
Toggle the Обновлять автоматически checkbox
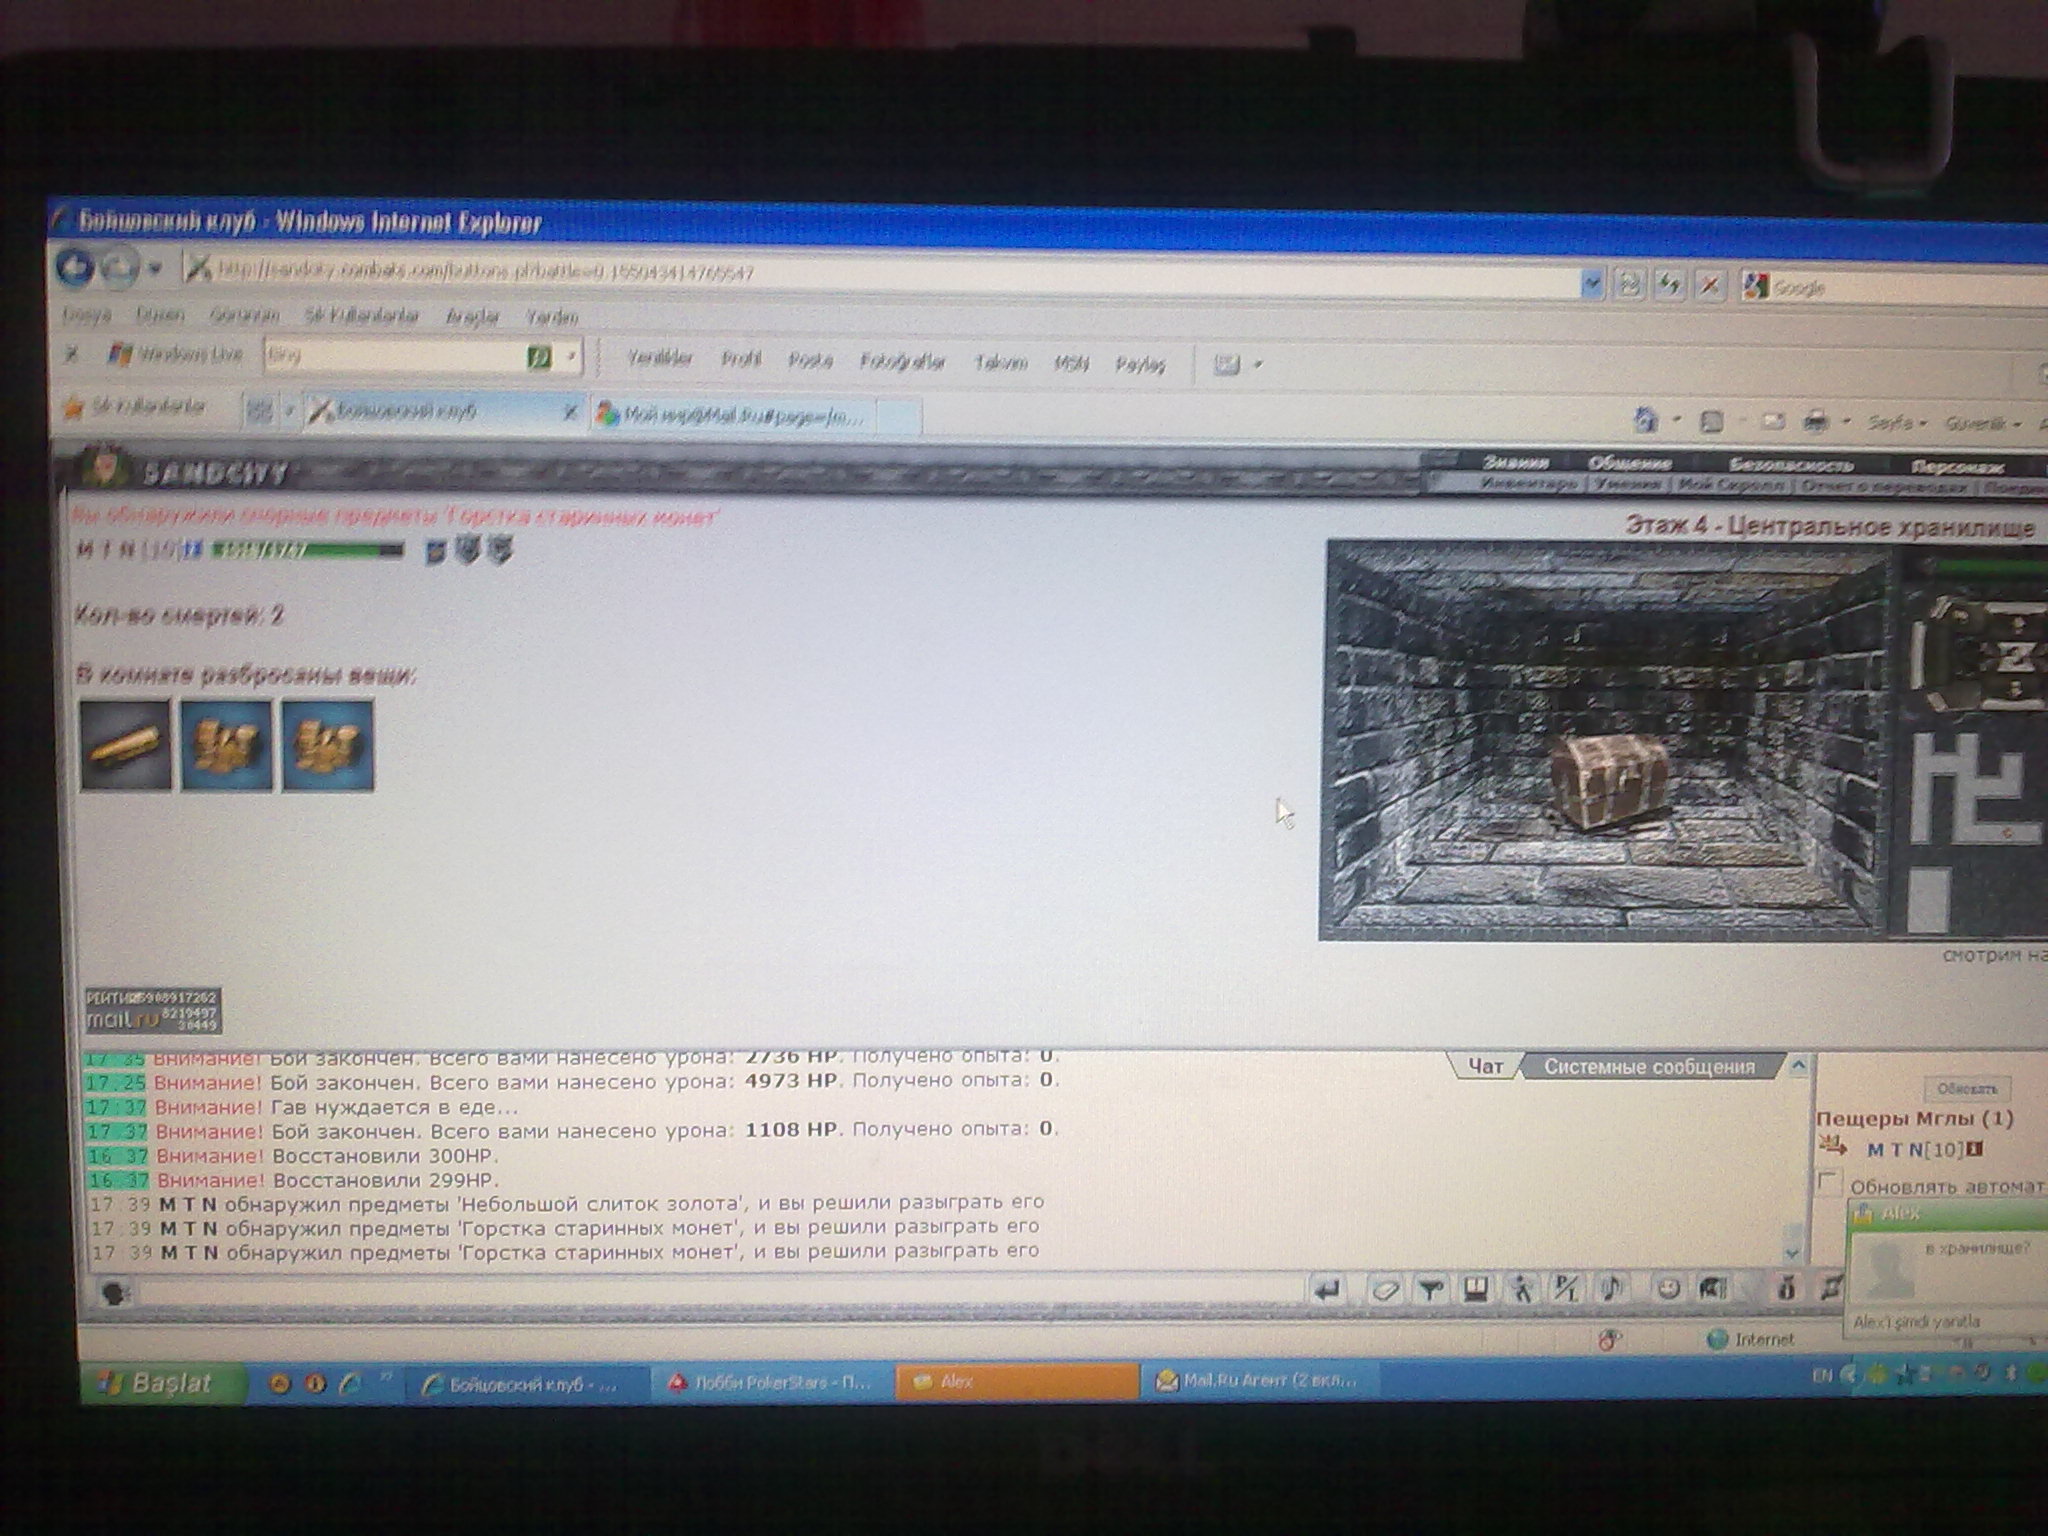coord(1828,1183)
